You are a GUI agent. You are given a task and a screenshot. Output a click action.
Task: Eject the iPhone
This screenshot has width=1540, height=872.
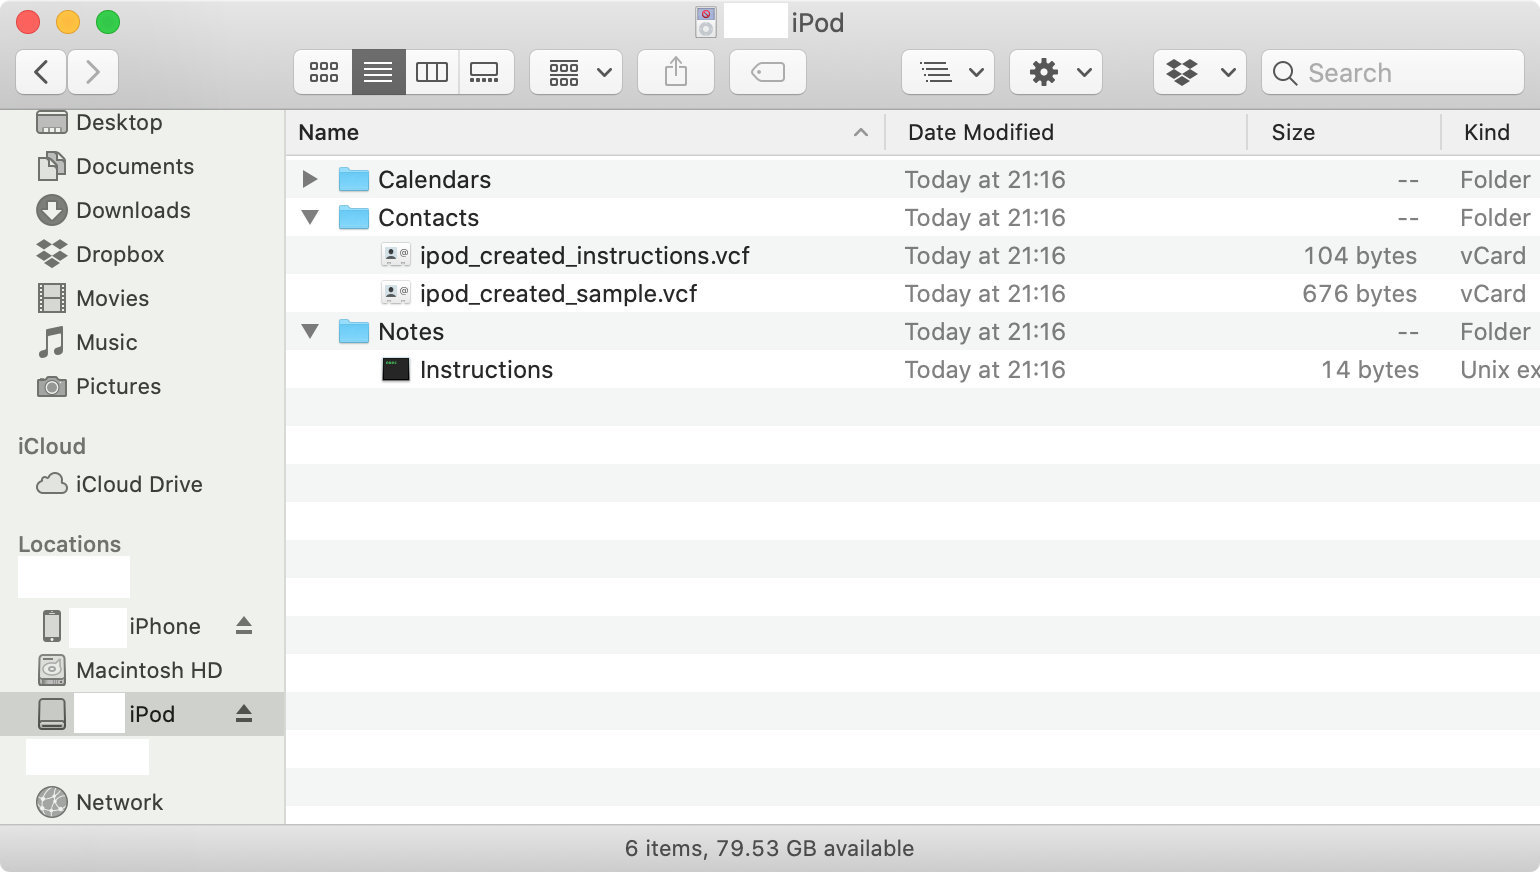point(244,626)
